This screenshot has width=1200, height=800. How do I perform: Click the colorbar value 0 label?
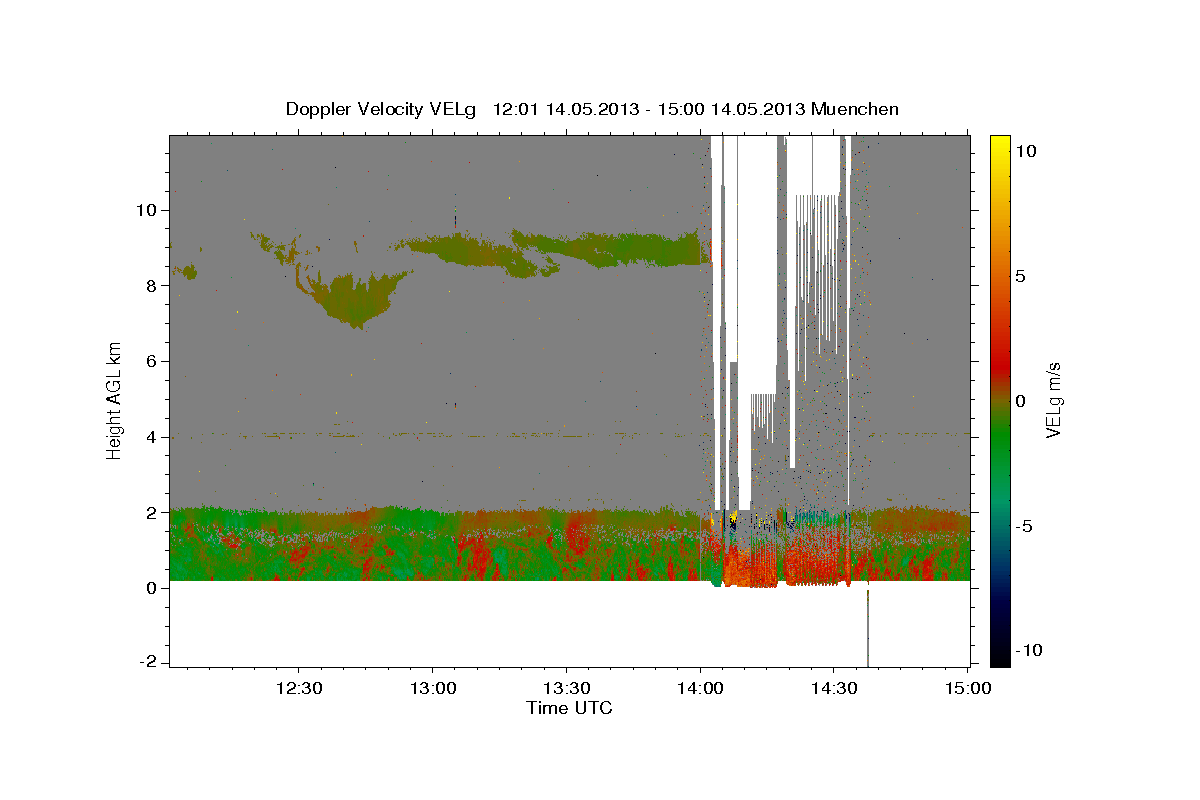[x=1020, y=401]
